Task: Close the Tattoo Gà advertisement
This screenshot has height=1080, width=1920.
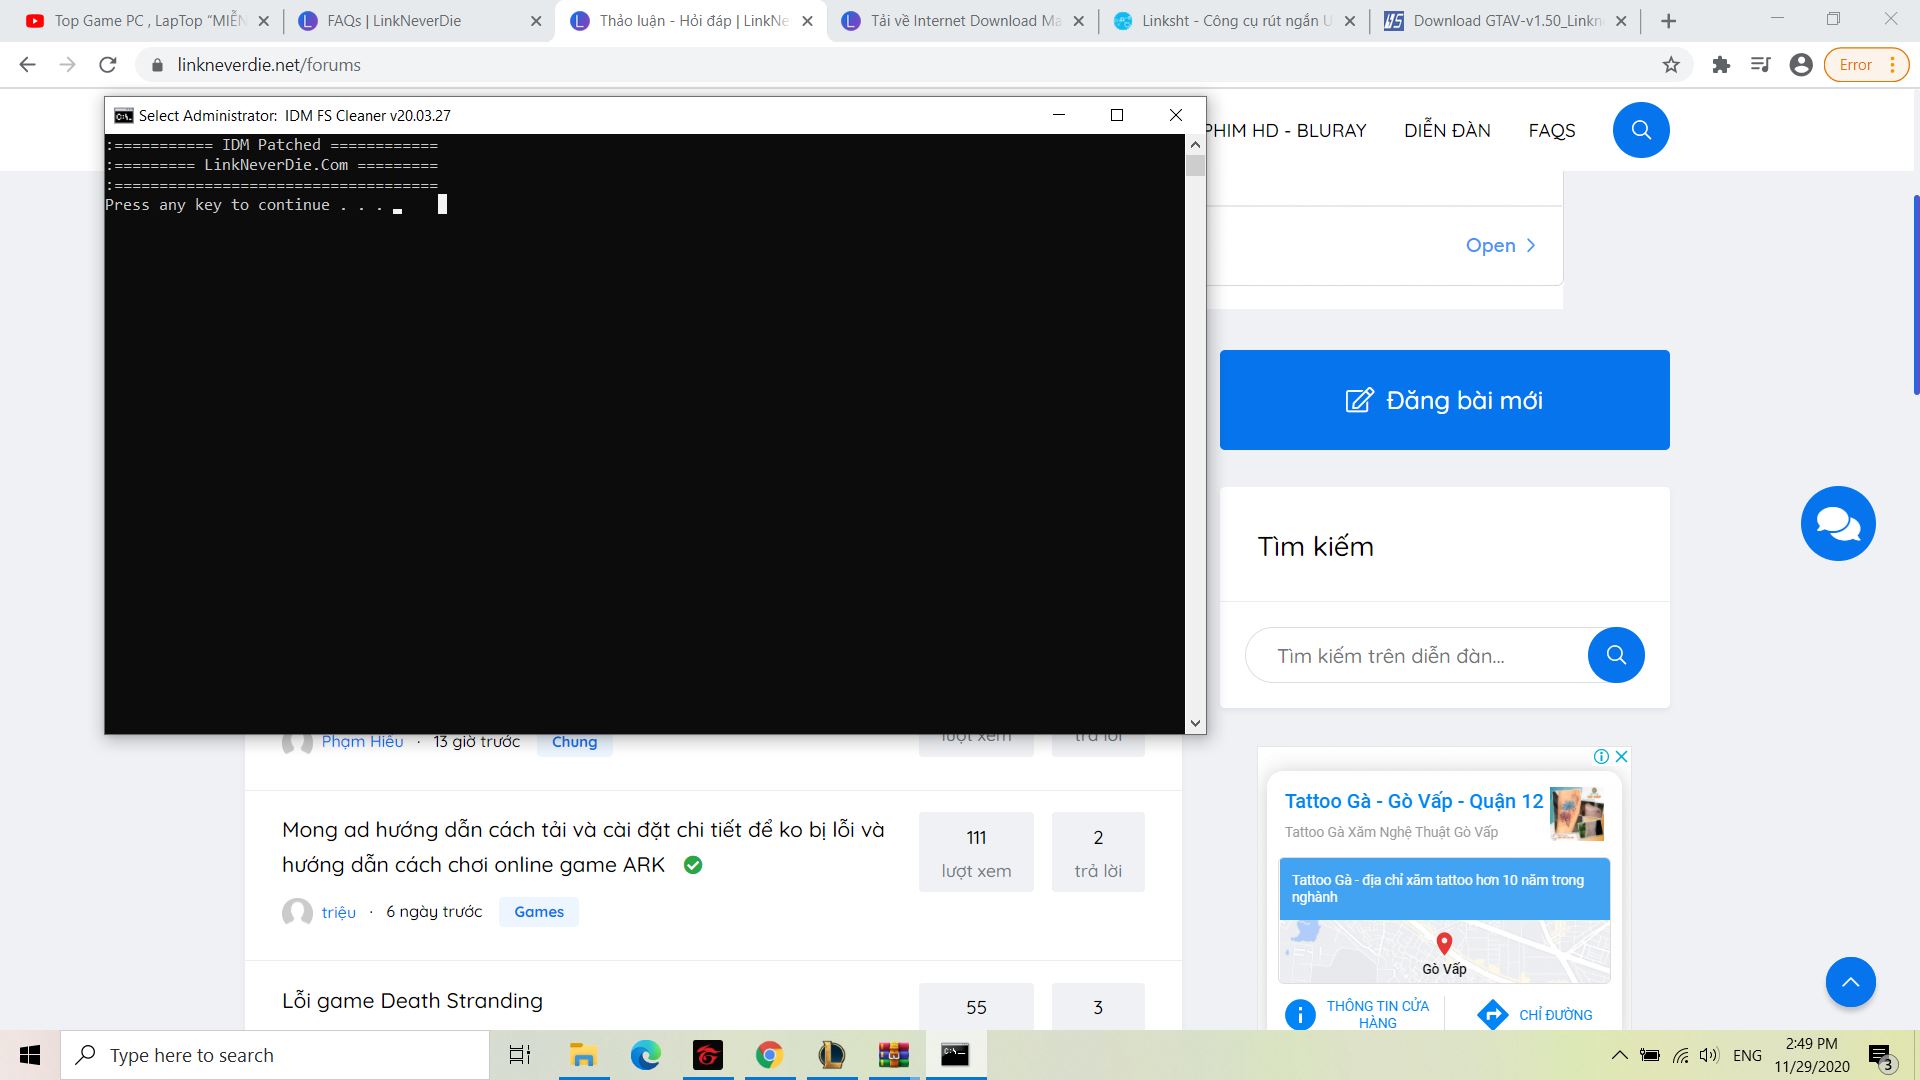Action: (x=1622, y=757)
